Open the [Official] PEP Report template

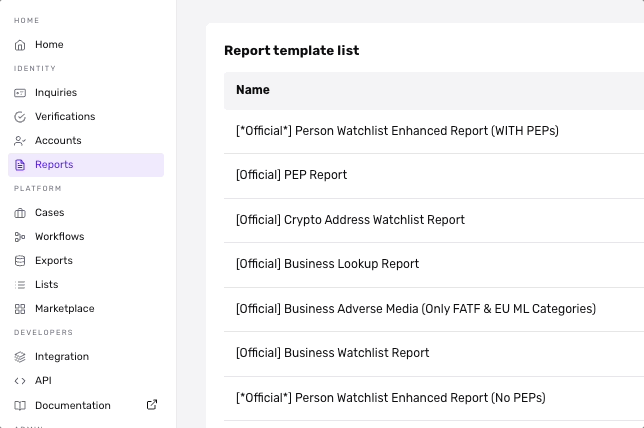coord(291,175)
